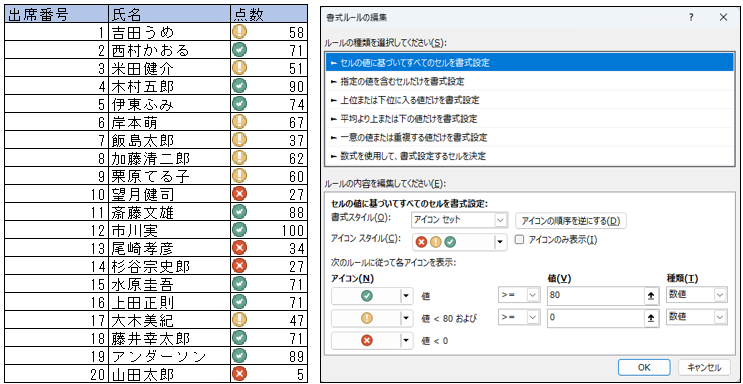Image resolution: width=743 pixels, height=384 pixels.
Task: Click the yellow icon beside 飯島太郎
Action: click(x=240, y=140)
